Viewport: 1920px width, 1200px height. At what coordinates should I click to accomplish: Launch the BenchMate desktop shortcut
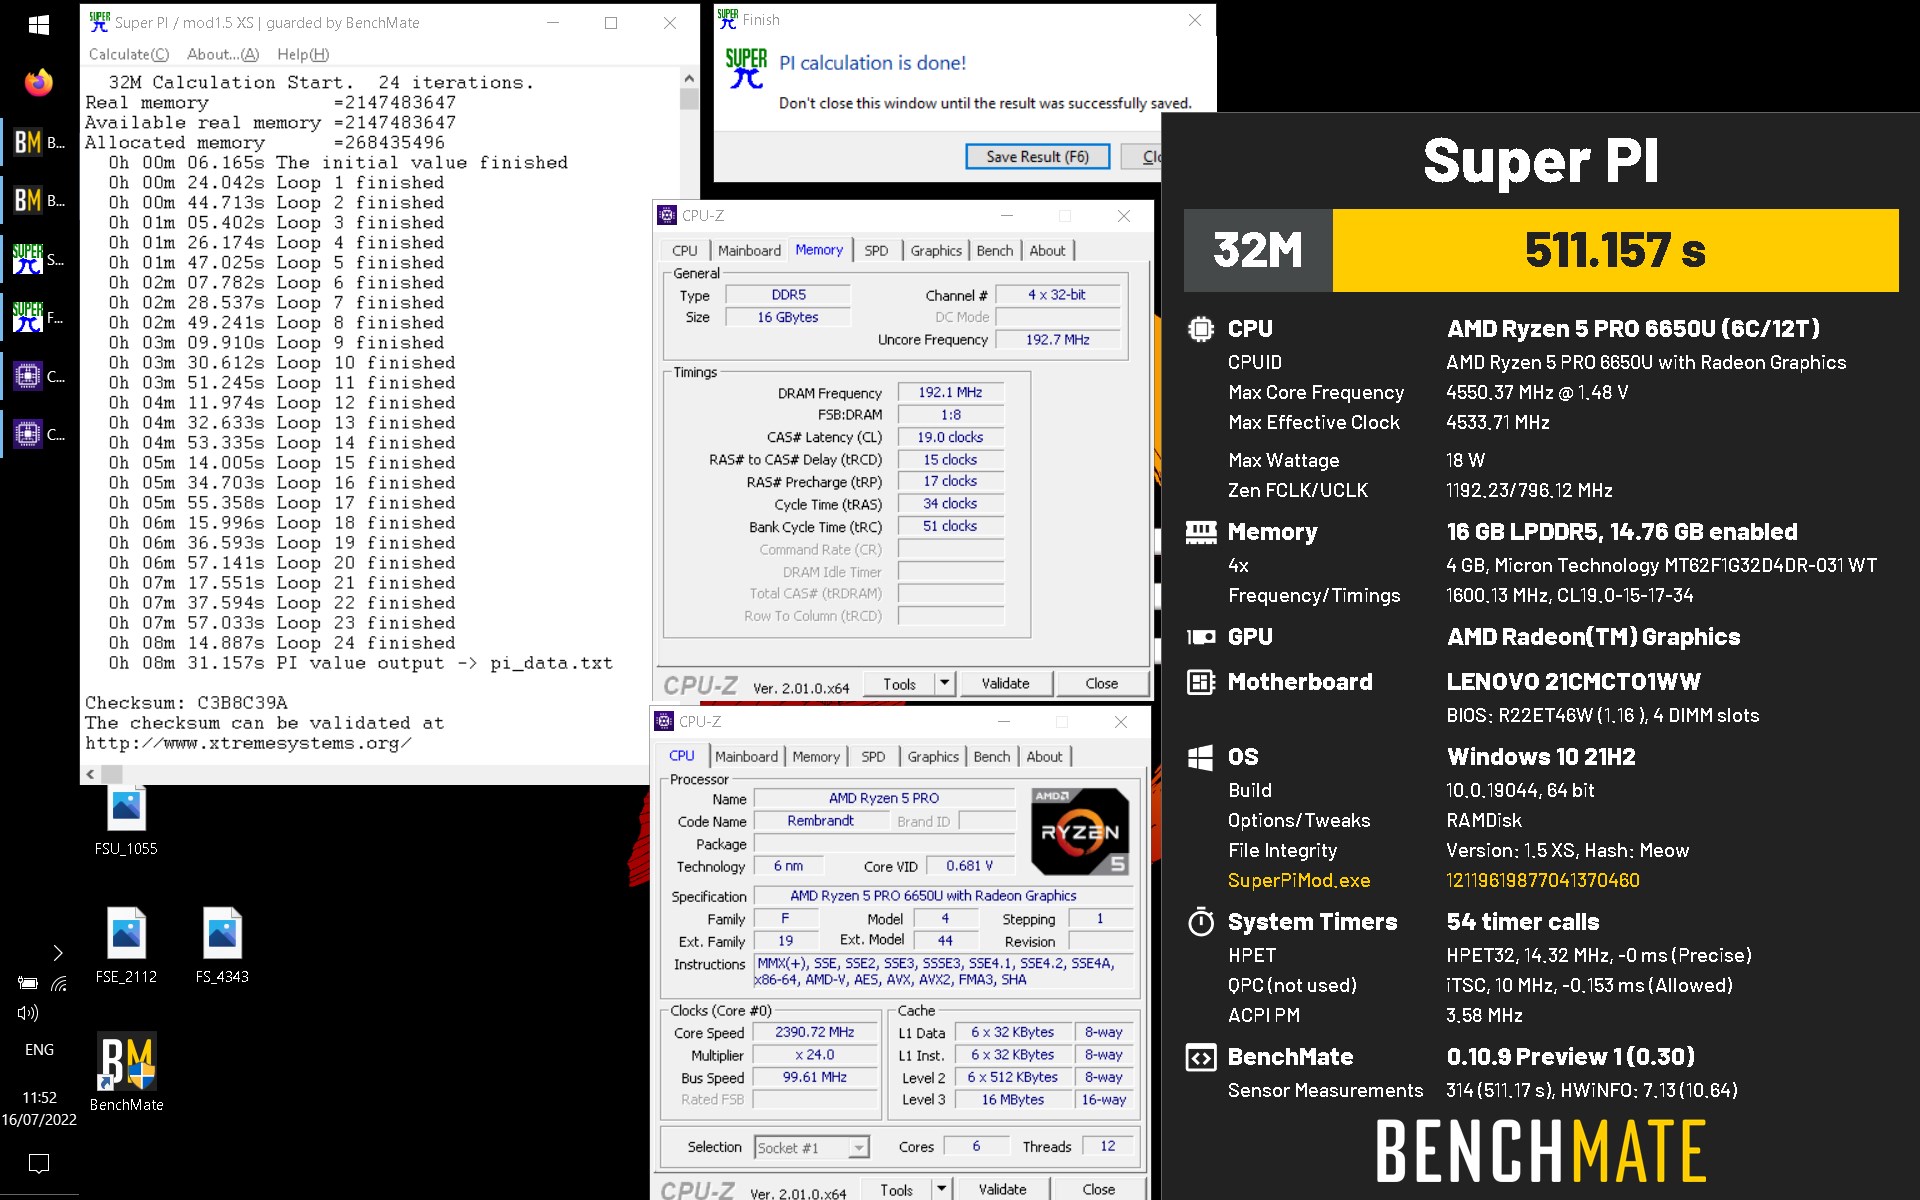click(x=126, y=1072)
